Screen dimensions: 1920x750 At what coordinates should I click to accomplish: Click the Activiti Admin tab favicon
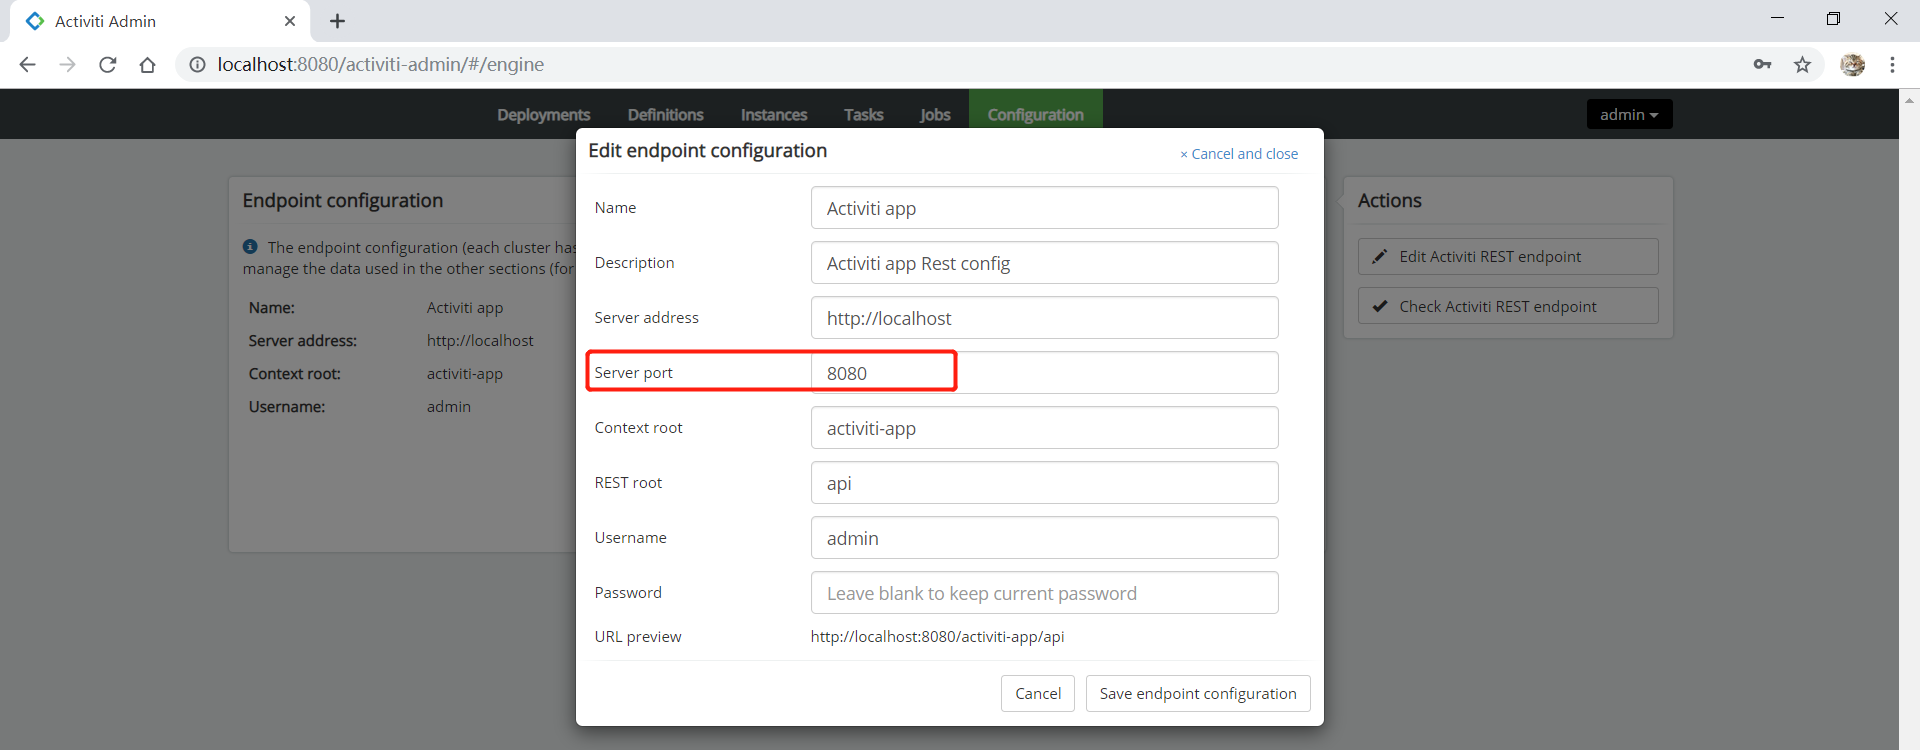coord(35,21)
